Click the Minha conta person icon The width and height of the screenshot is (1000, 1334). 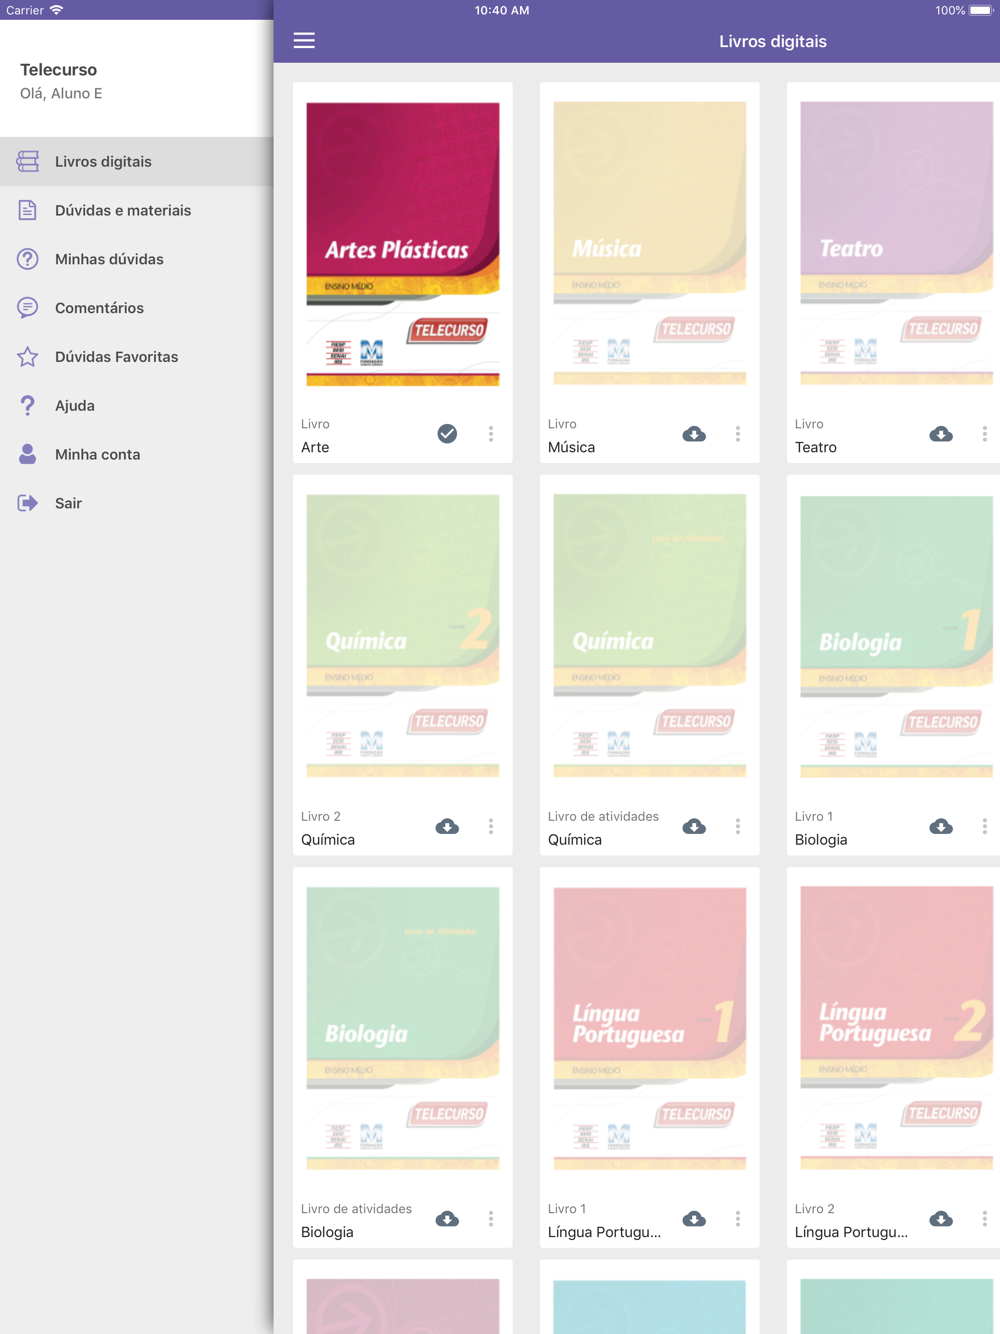28,454
